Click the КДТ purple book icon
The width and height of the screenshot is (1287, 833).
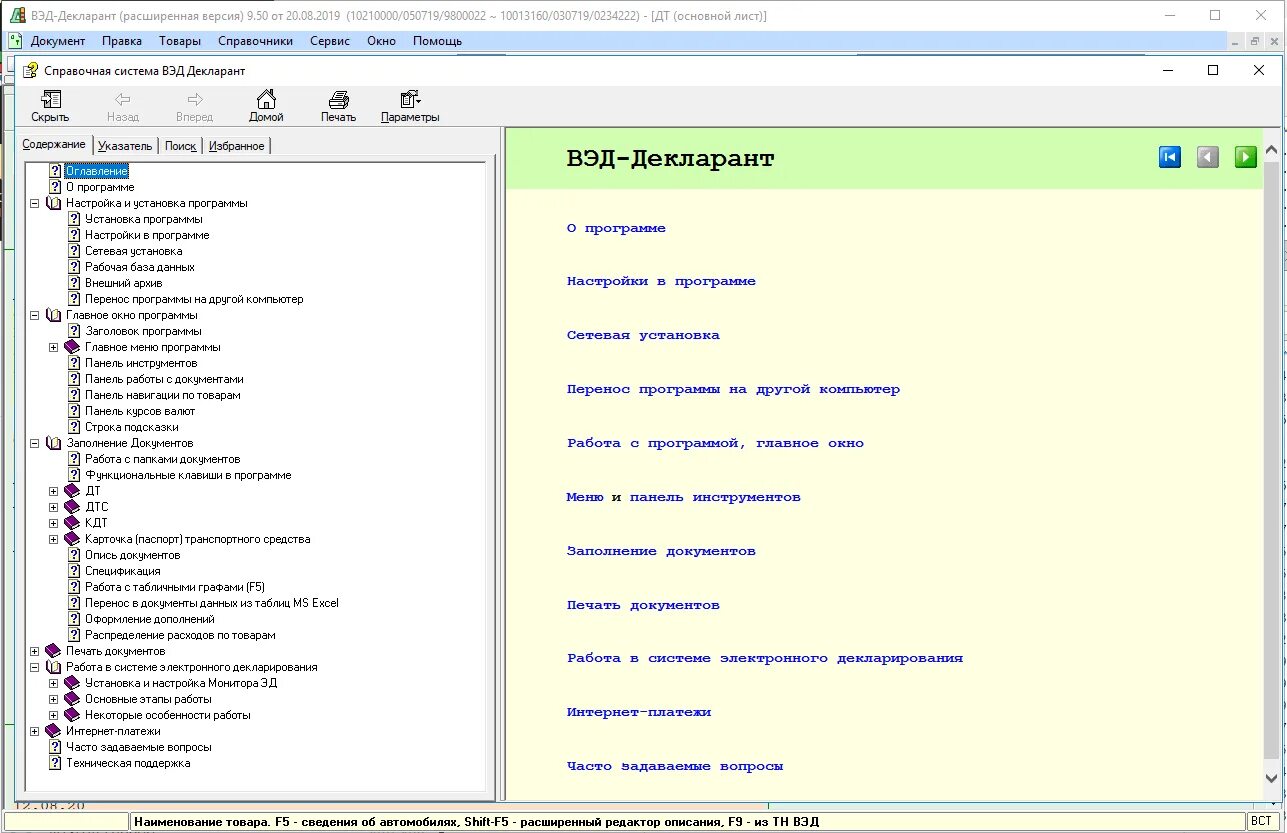pyautogui.click(x=72, y=523)
